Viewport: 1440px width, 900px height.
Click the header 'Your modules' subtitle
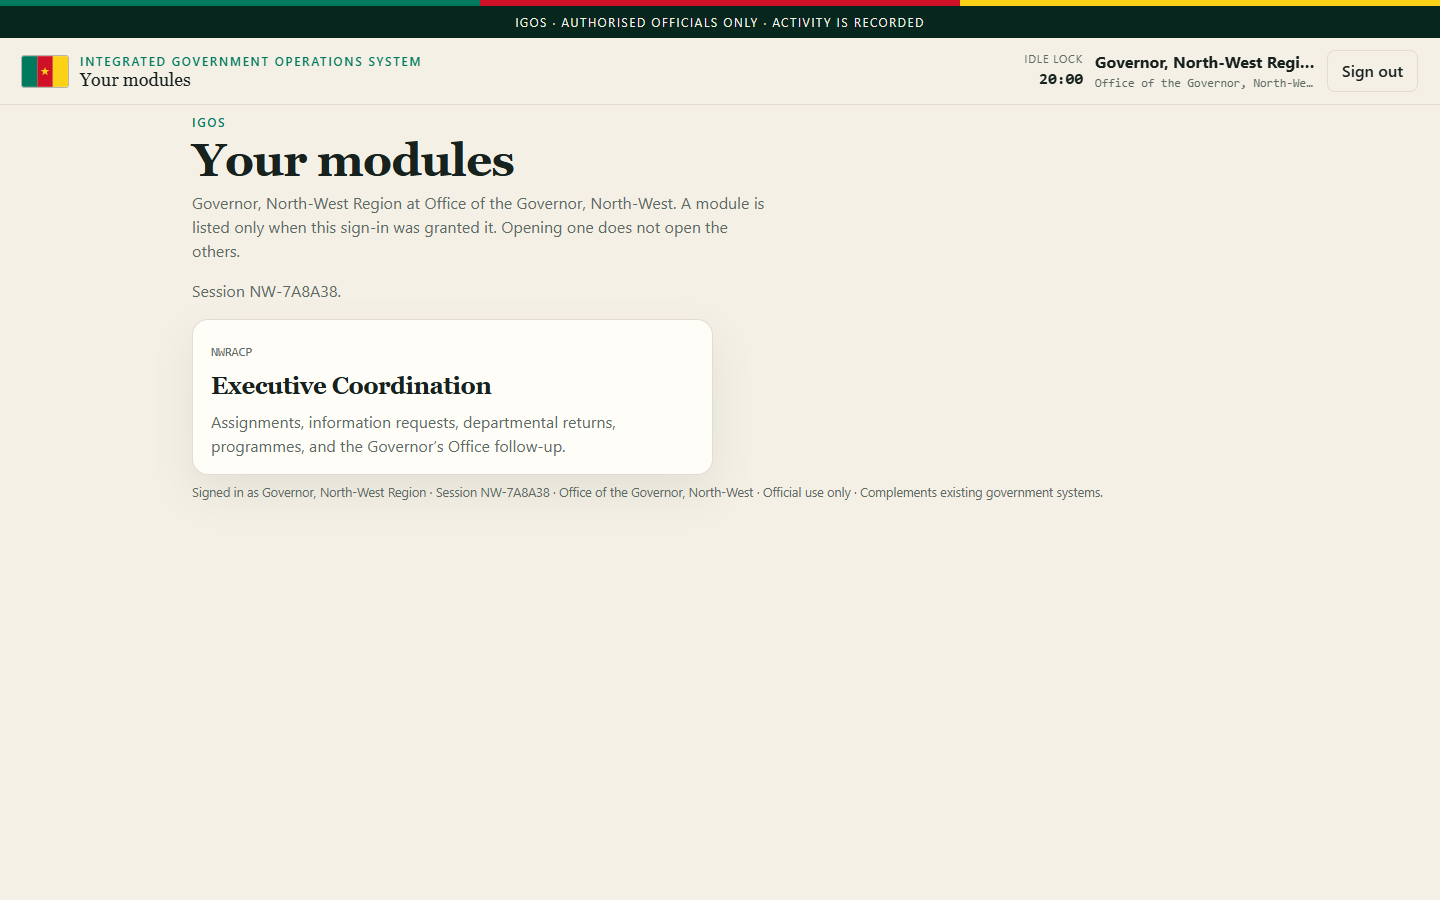tap(135, 80)
